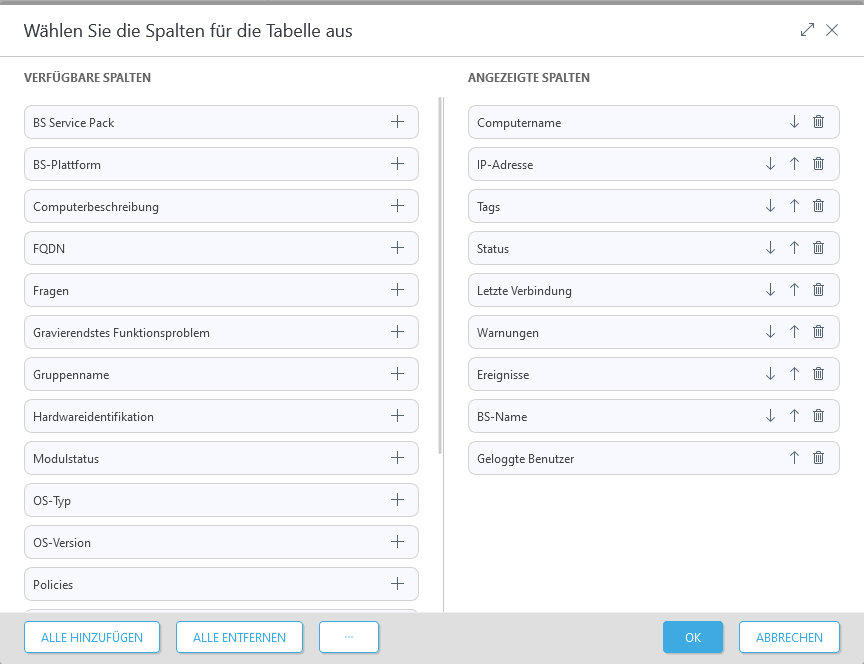Select the Letzte Verbindung label
Screen dimensions: 864x664
tap(524, 291)
